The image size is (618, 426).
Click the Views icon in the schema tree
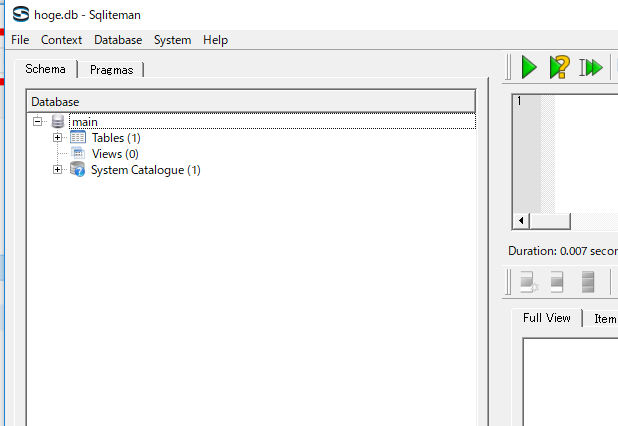[x=78, y=154]
